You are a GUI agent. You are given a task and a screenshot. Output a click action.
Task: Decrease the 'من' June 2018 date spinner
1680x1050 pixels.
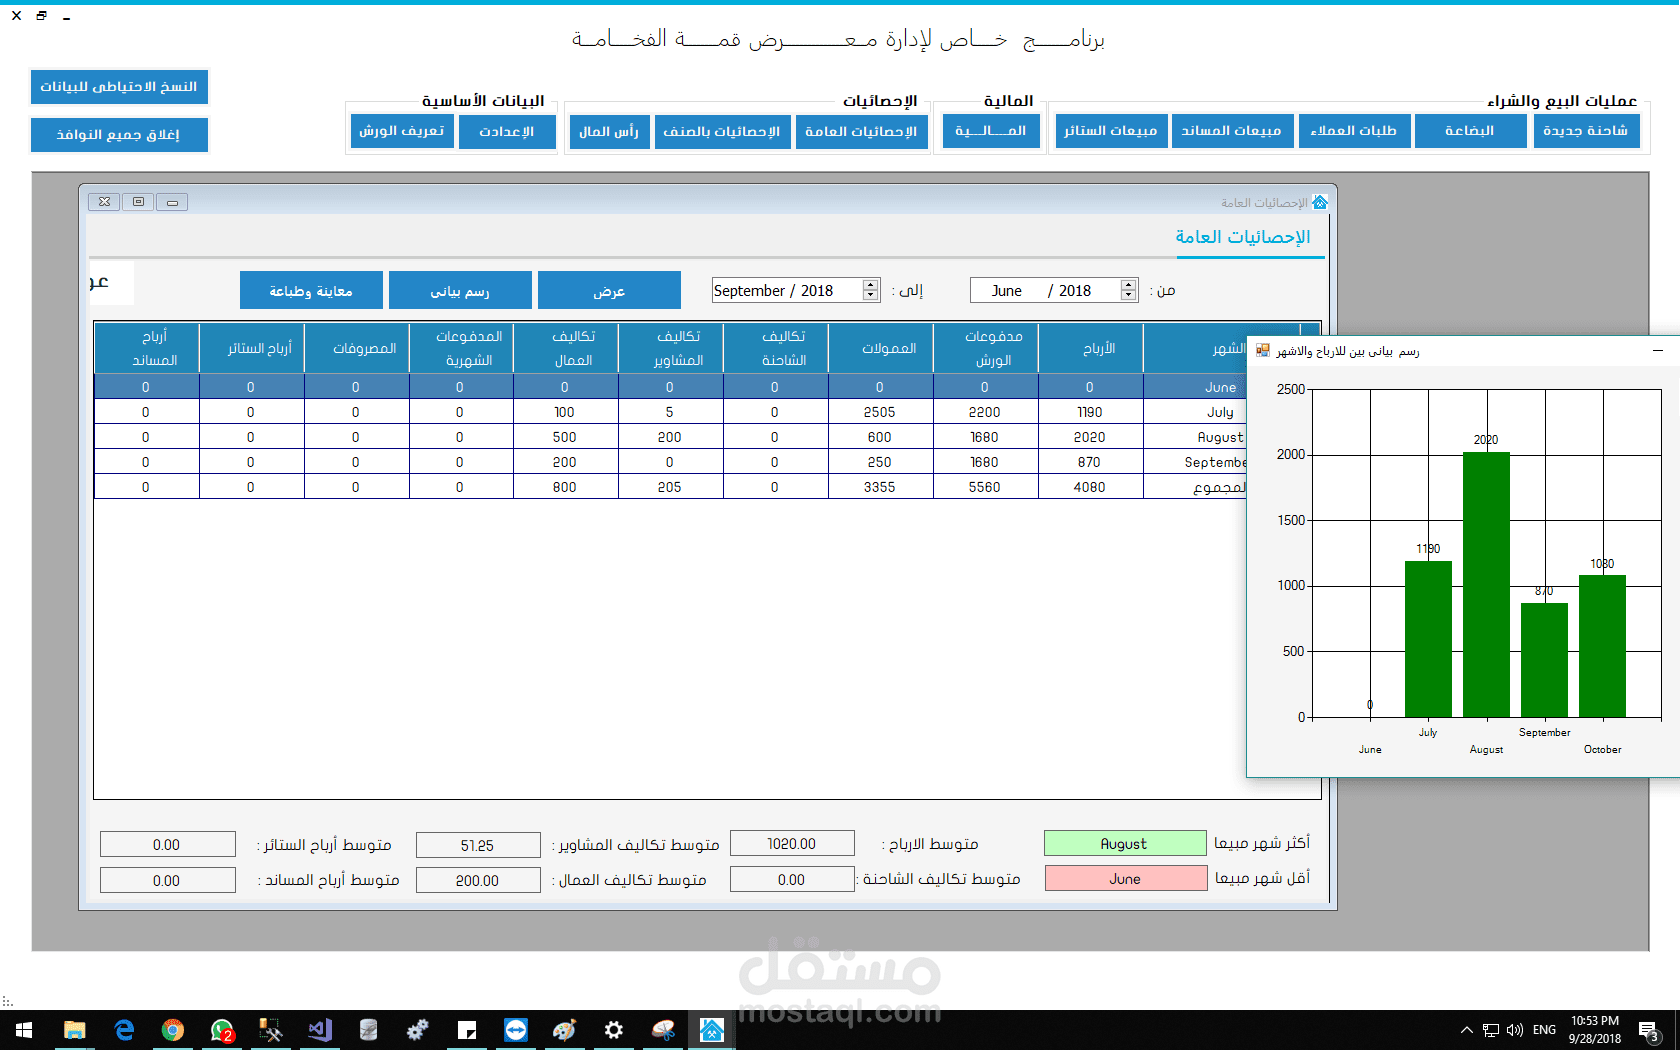point(1129,295)
